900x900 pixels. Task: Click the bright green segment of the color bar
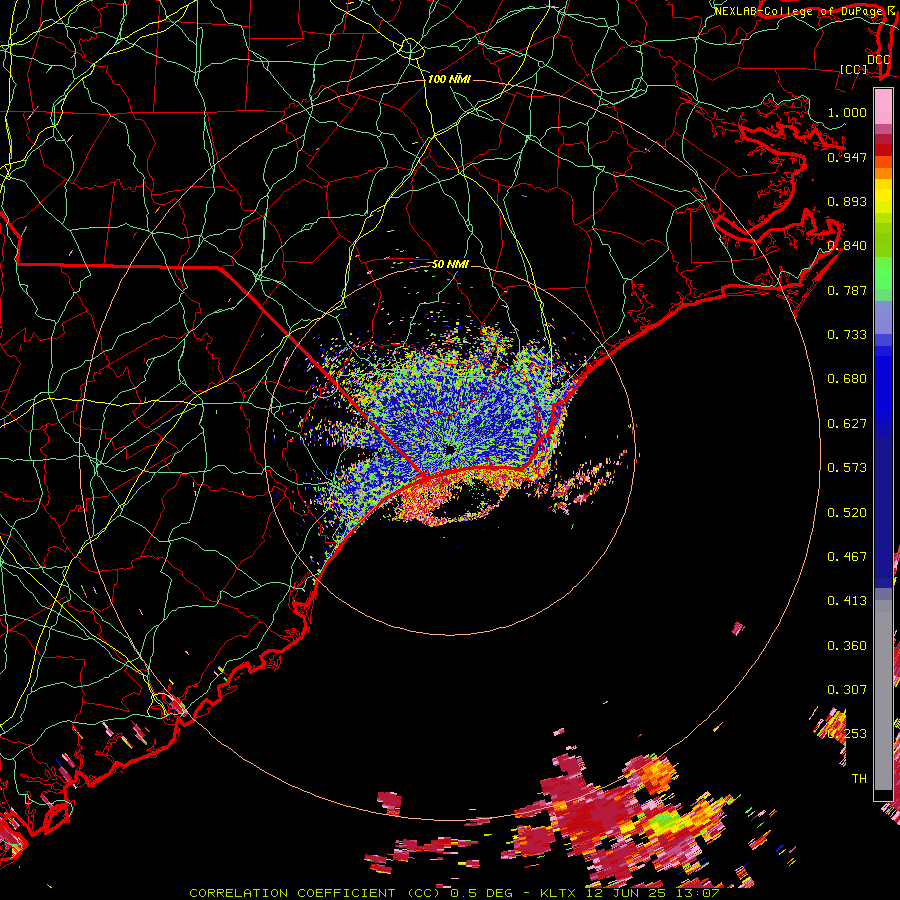click(883, 273)
